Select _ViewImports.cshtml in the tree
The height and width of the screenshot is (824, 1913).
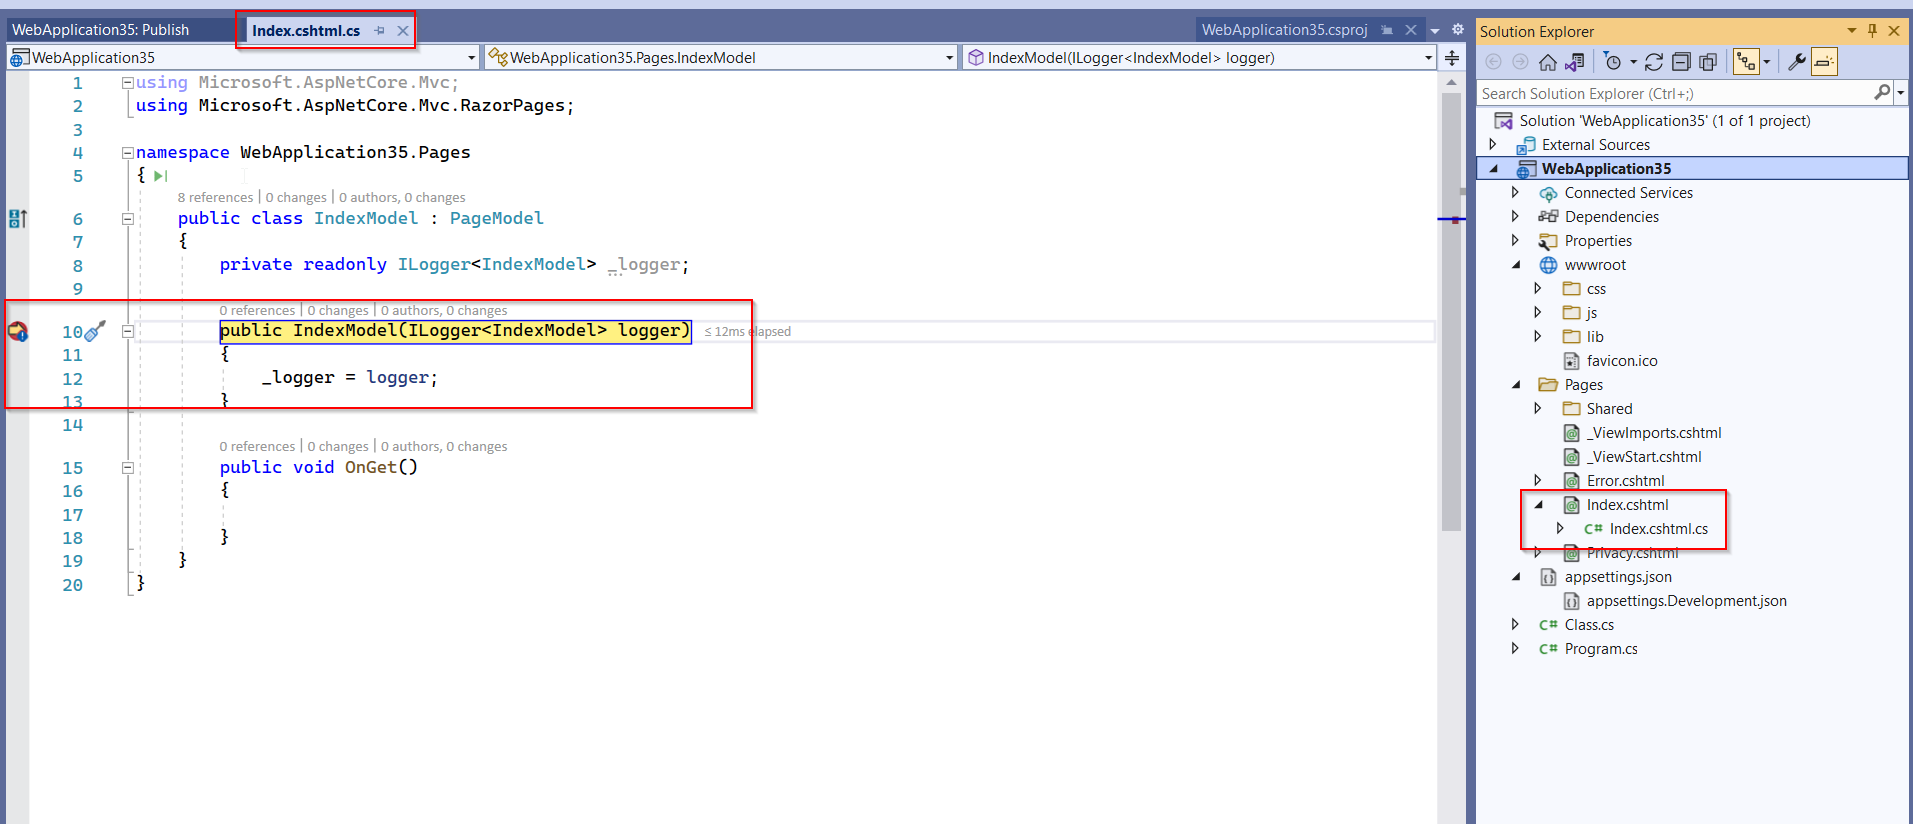[x=1653, y=433]
